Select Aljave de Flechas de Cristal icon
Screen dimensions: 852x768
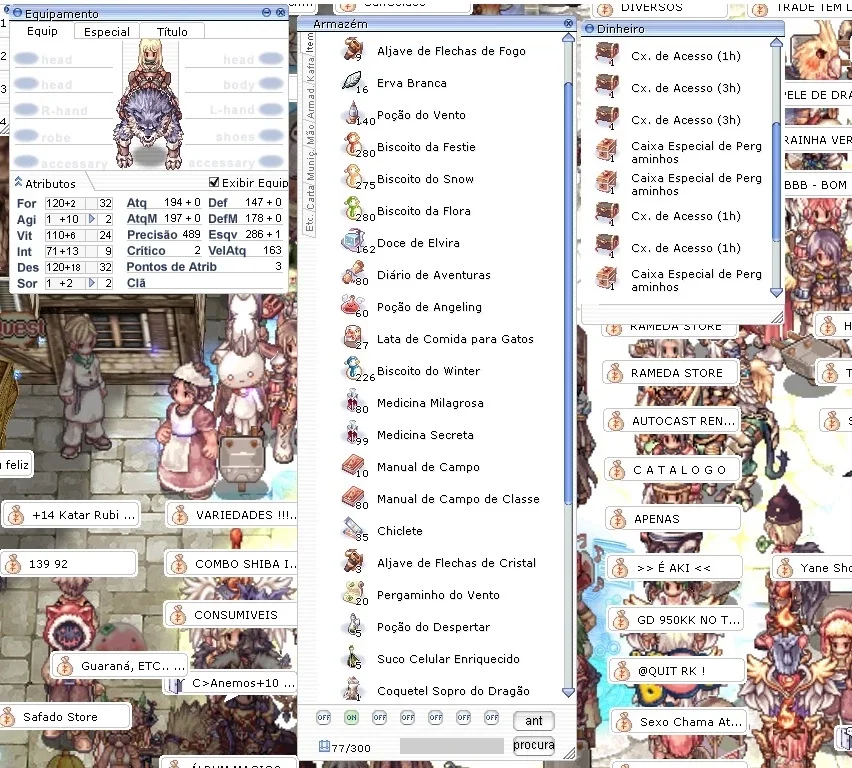pos(353,561)
